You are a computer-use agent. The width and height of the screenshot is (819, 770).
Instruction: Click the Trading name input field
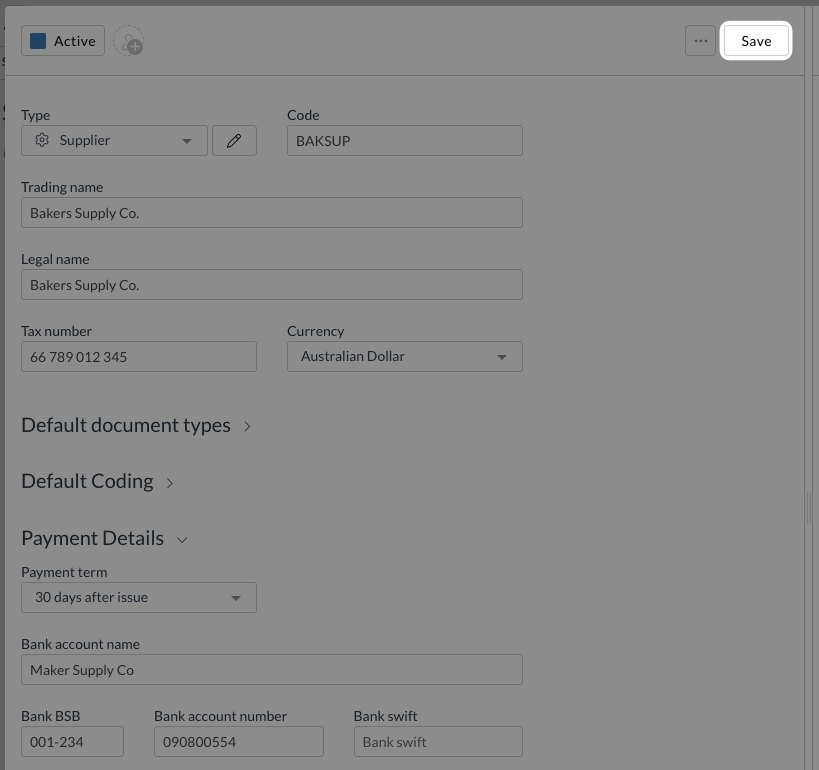(271, 213)
